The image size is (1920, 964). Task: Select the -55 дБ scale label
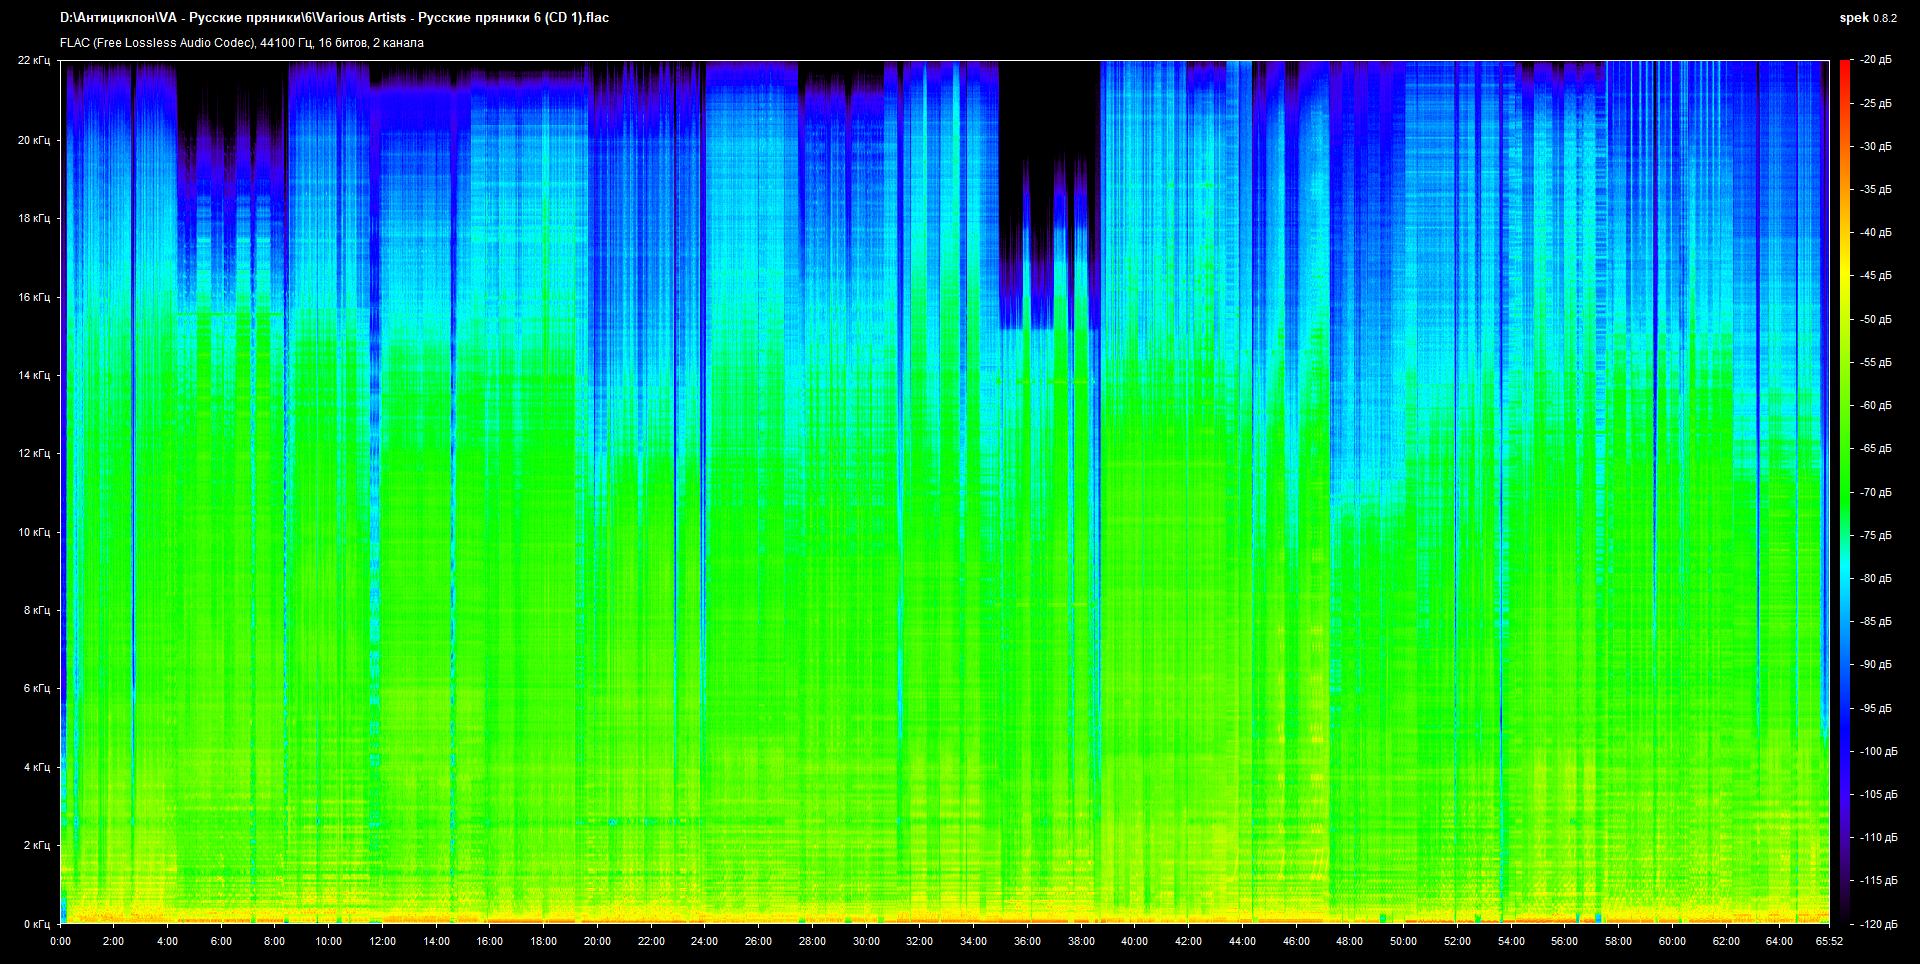coord(1876,362)
